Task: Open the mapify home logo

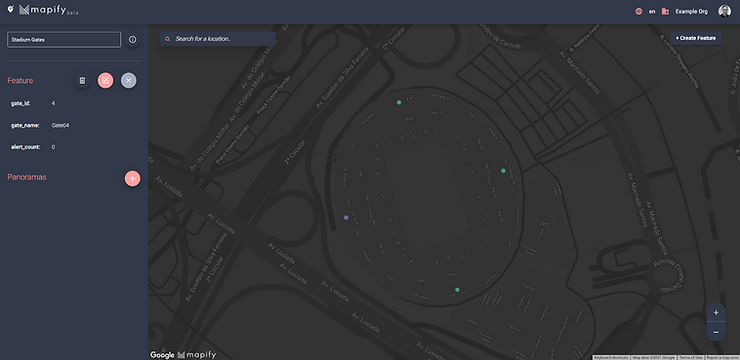Action: (48, 10)
